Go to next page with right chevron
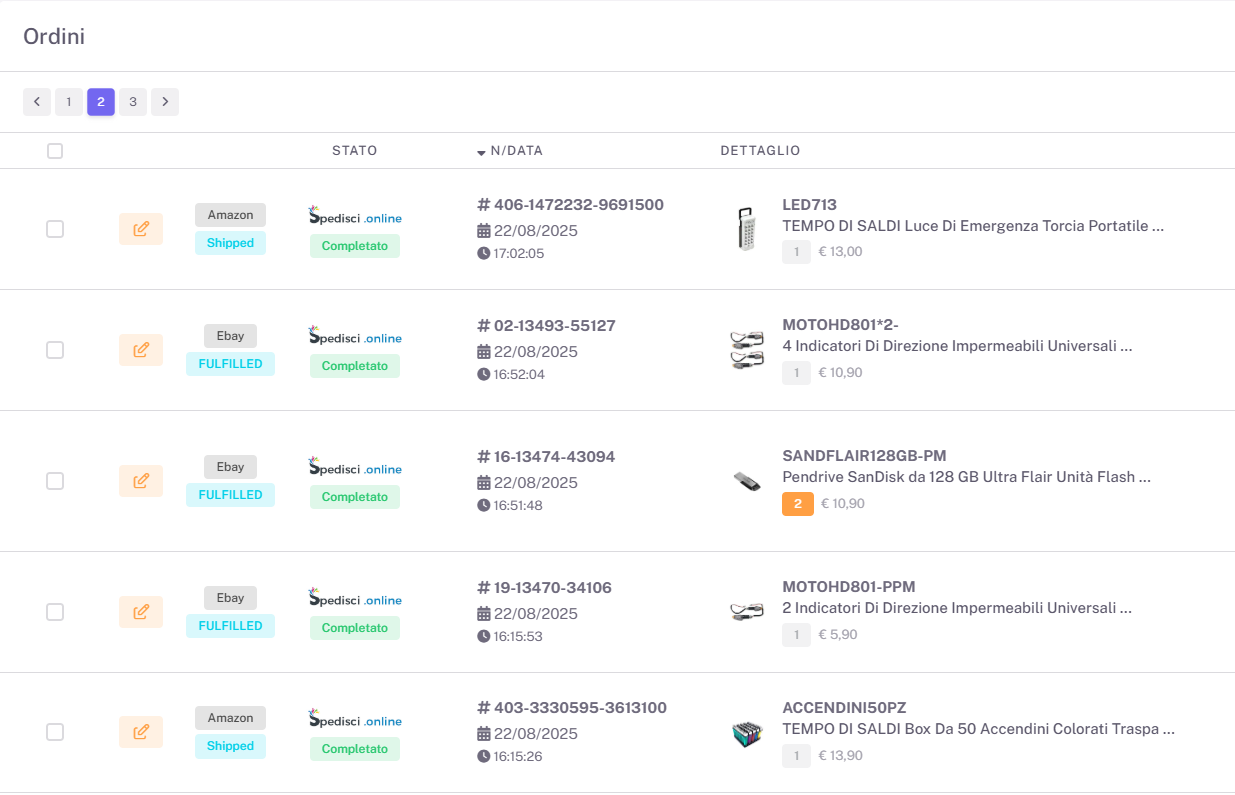Image resolution: width=1235 pixels, height=795 pixels. (x=165, y=102)
